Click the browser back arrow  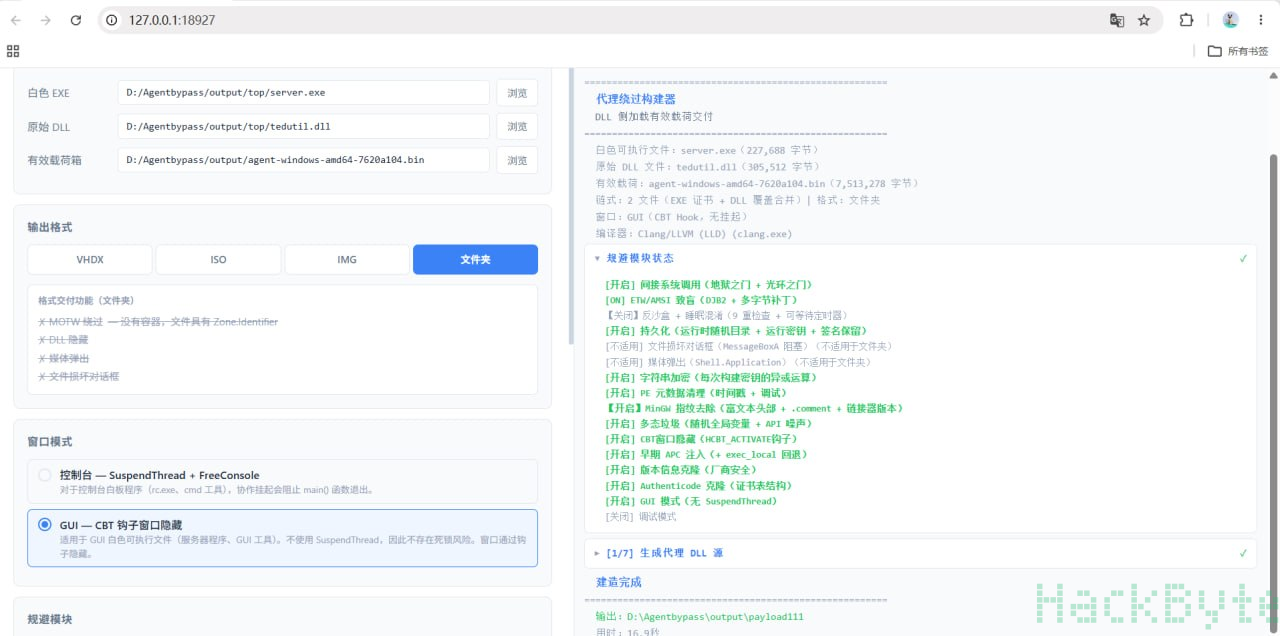(16, 20)
